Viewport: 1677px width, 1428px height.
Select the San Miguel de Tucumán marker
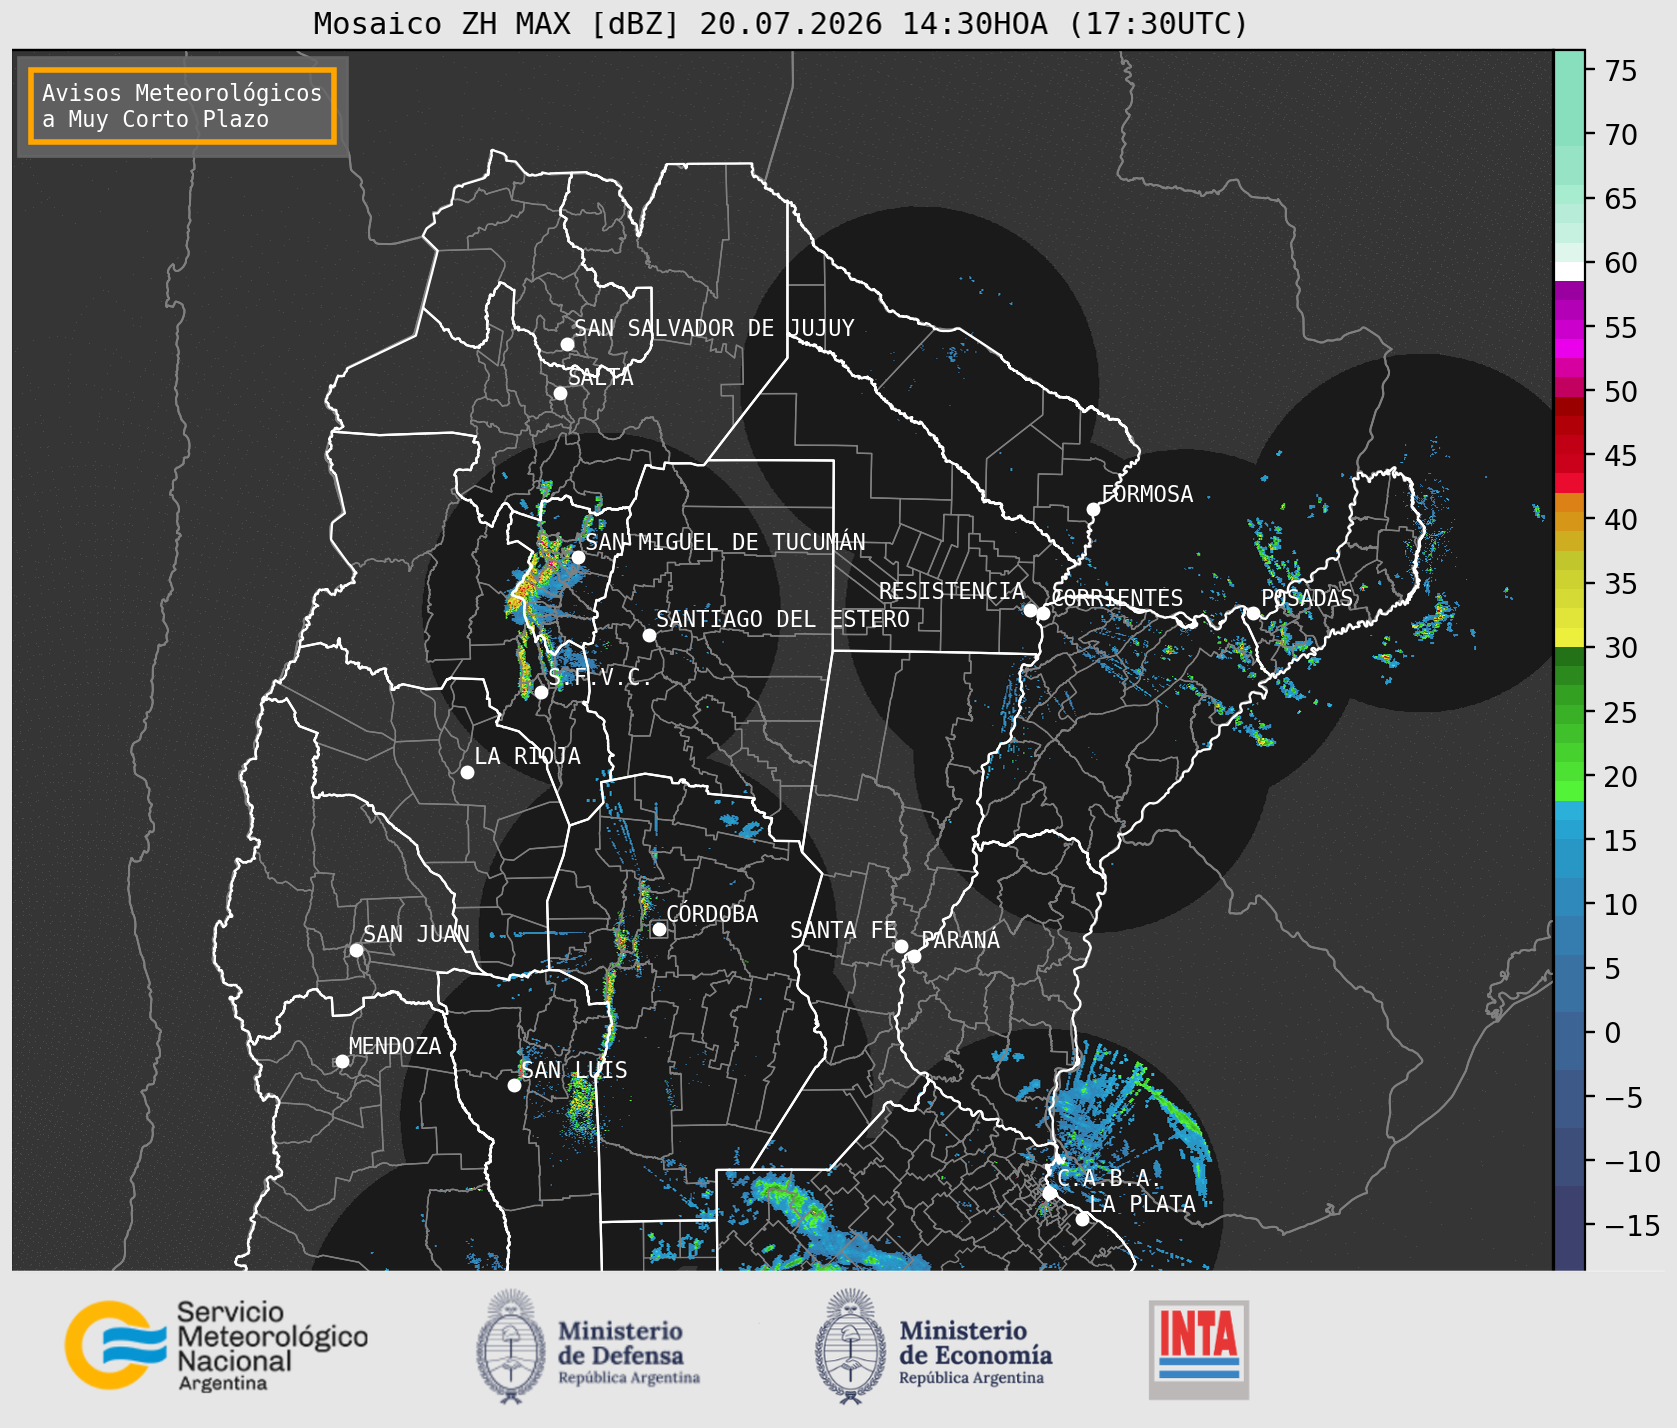click(577, 557)
